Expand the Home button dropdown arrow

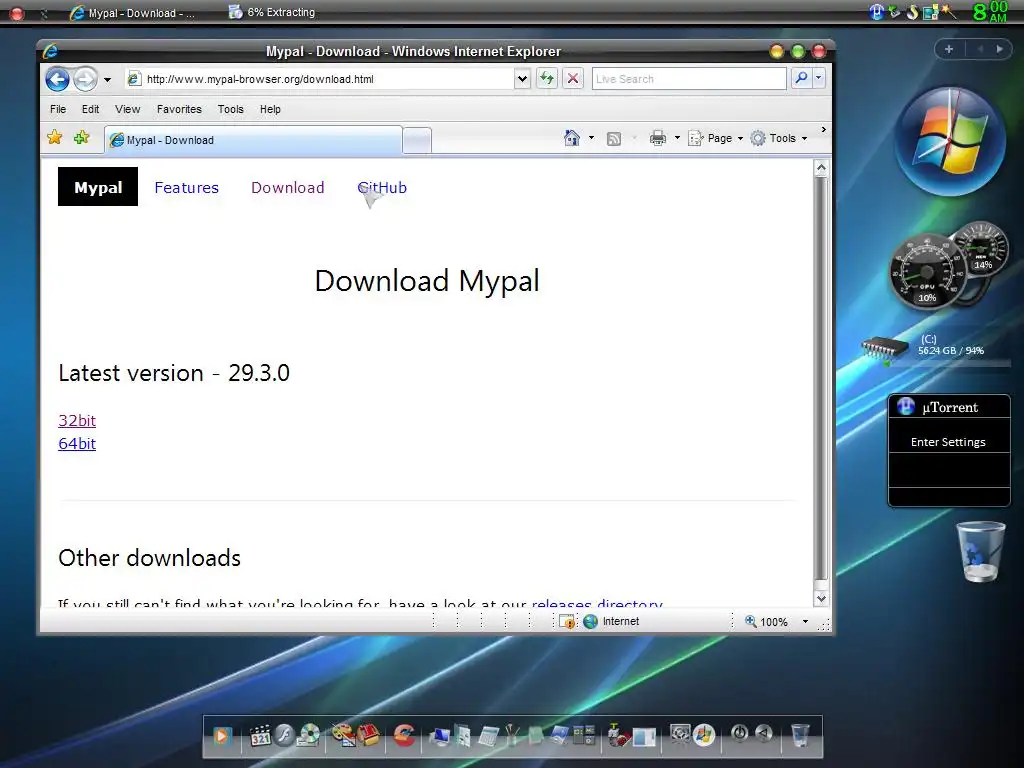(591, 138)
